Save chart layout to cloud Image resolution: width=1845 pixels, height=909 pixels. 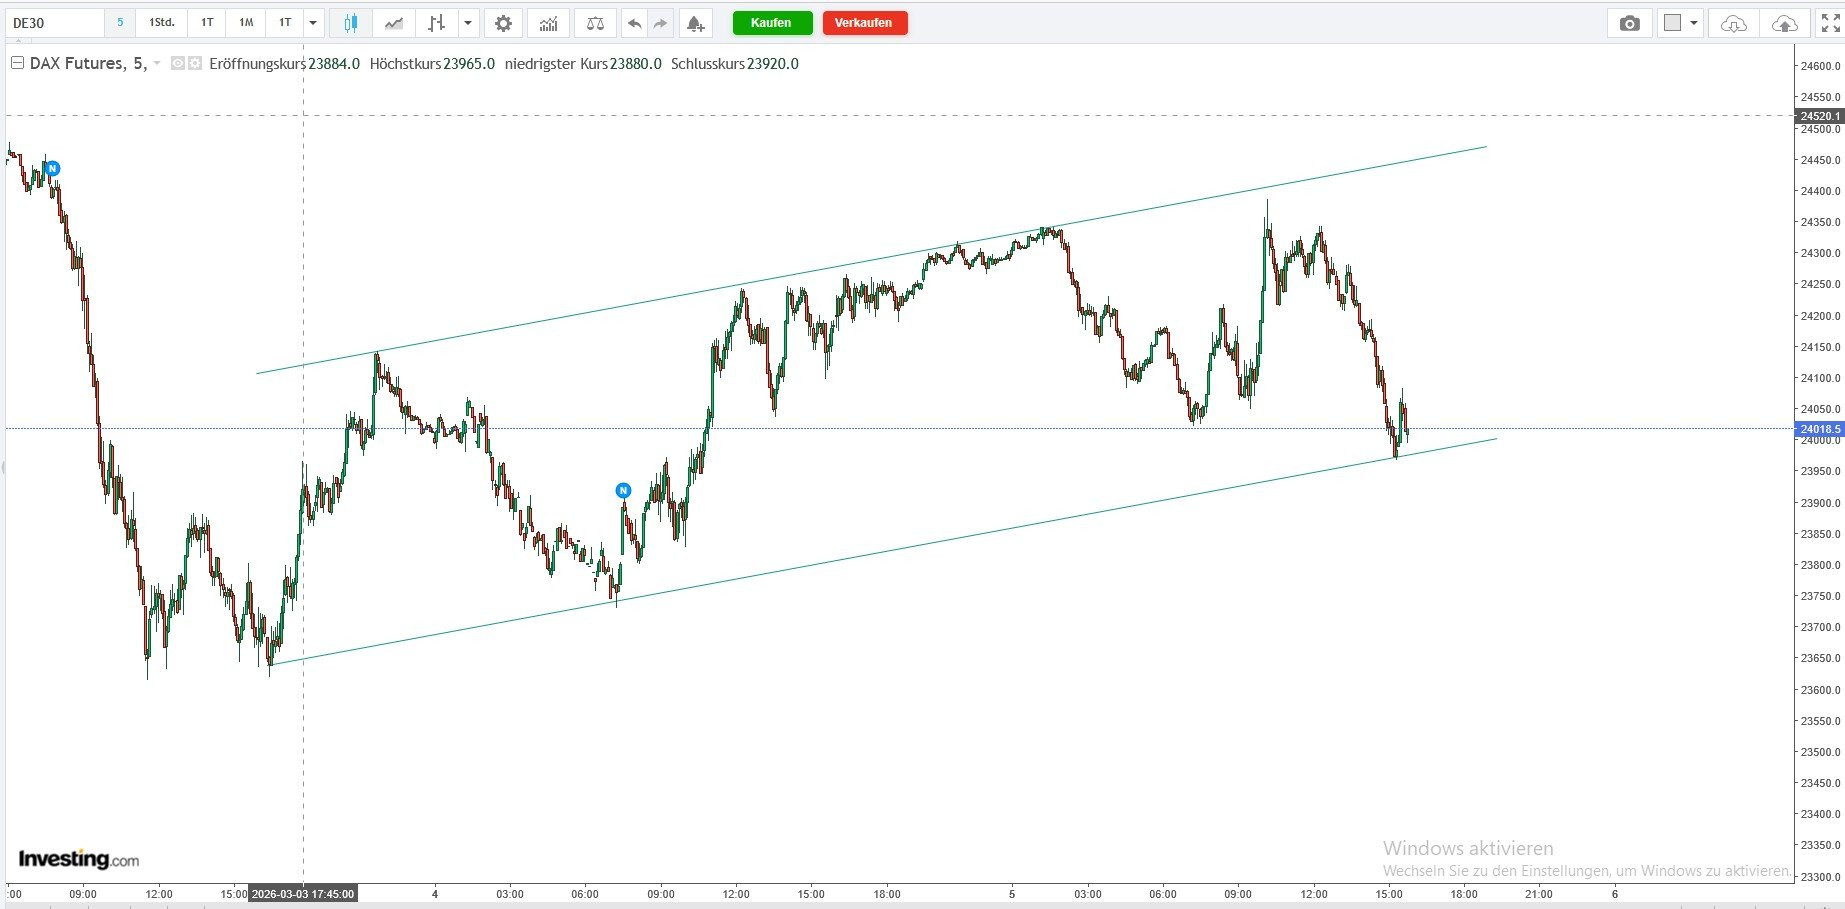click(1784, 23)
